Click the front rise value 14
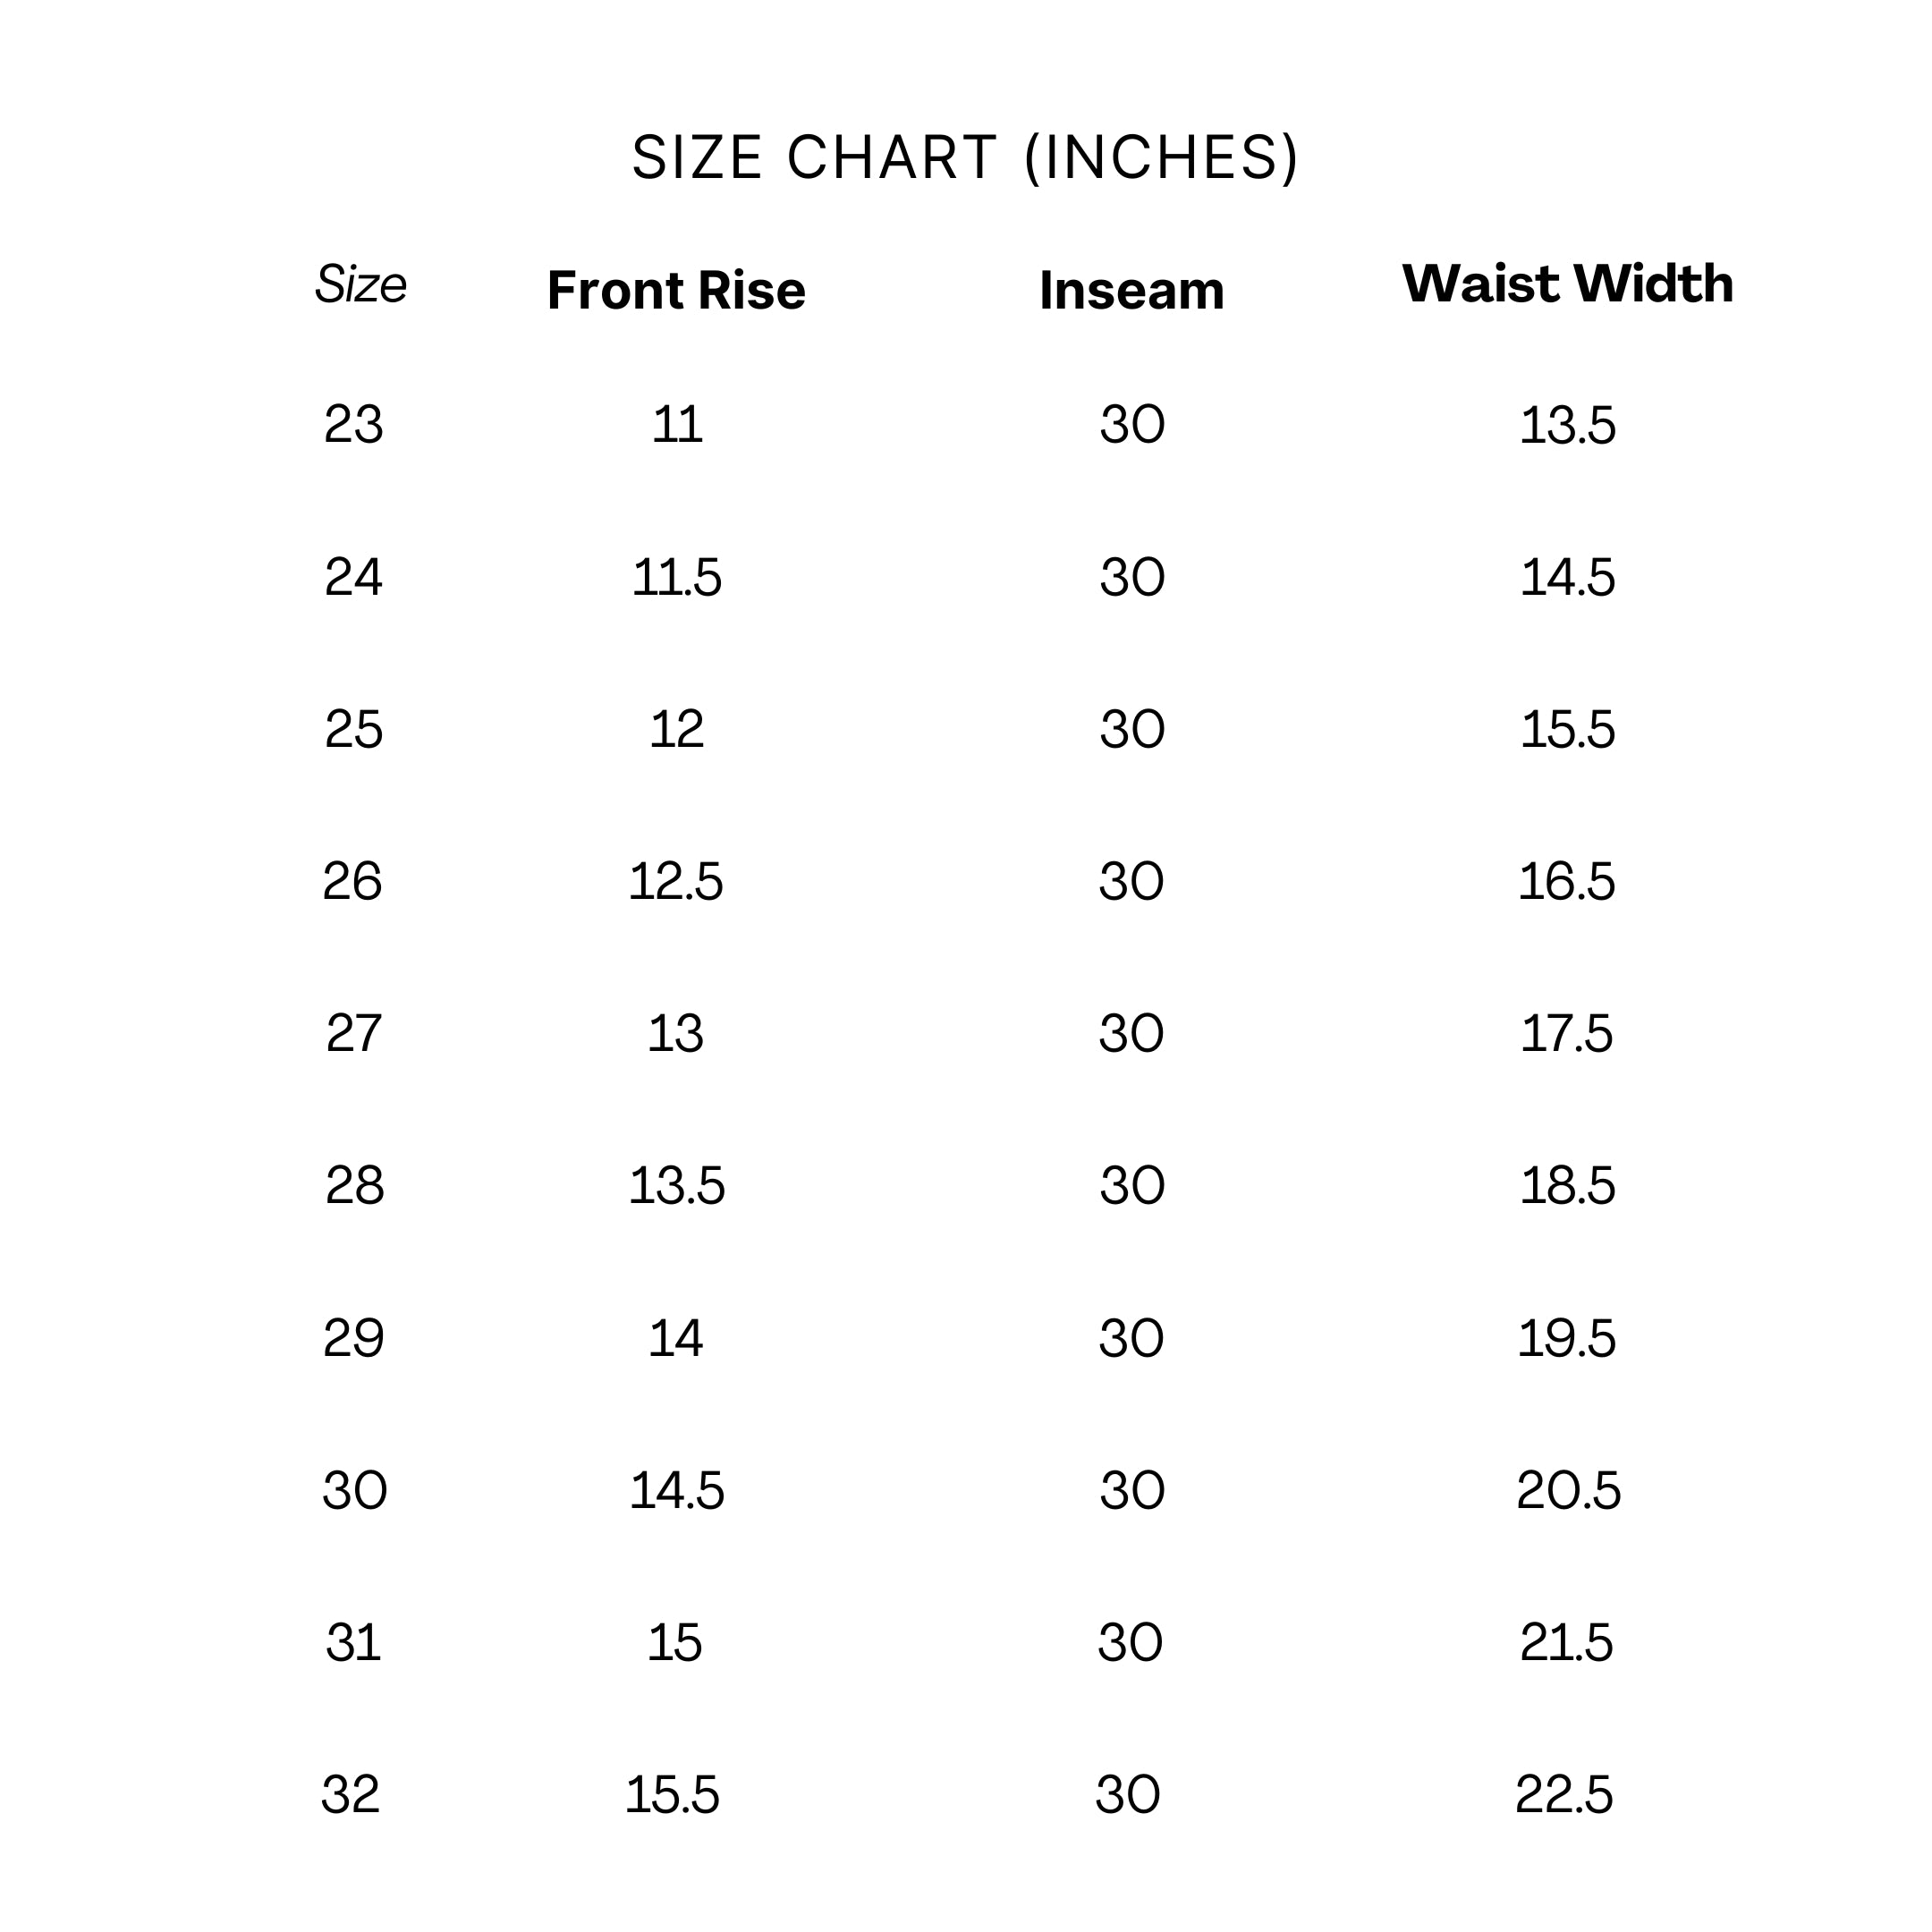Image resolution: width=1932 pixels, height=1932 pixels. coord(675,1339)
